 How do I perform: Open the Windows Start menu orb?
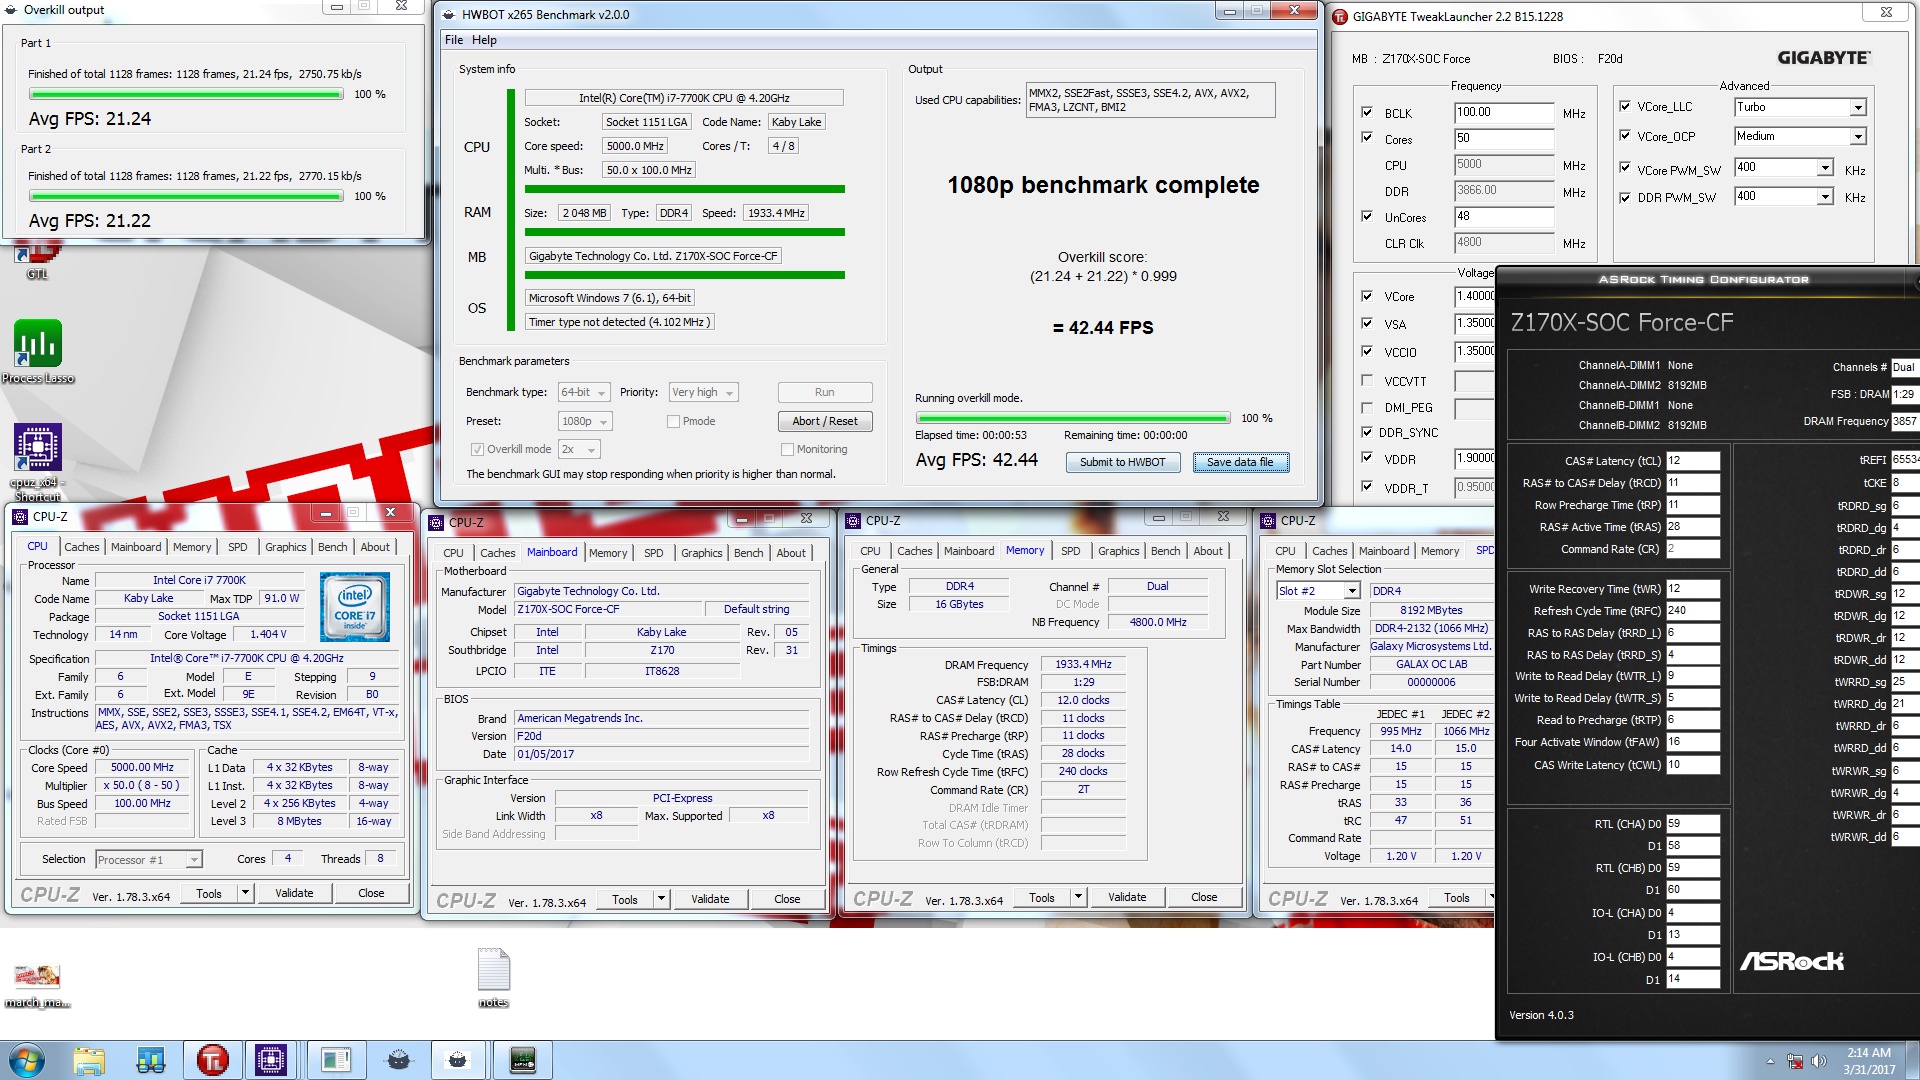pyautogui.click(x=26, y=1060)
